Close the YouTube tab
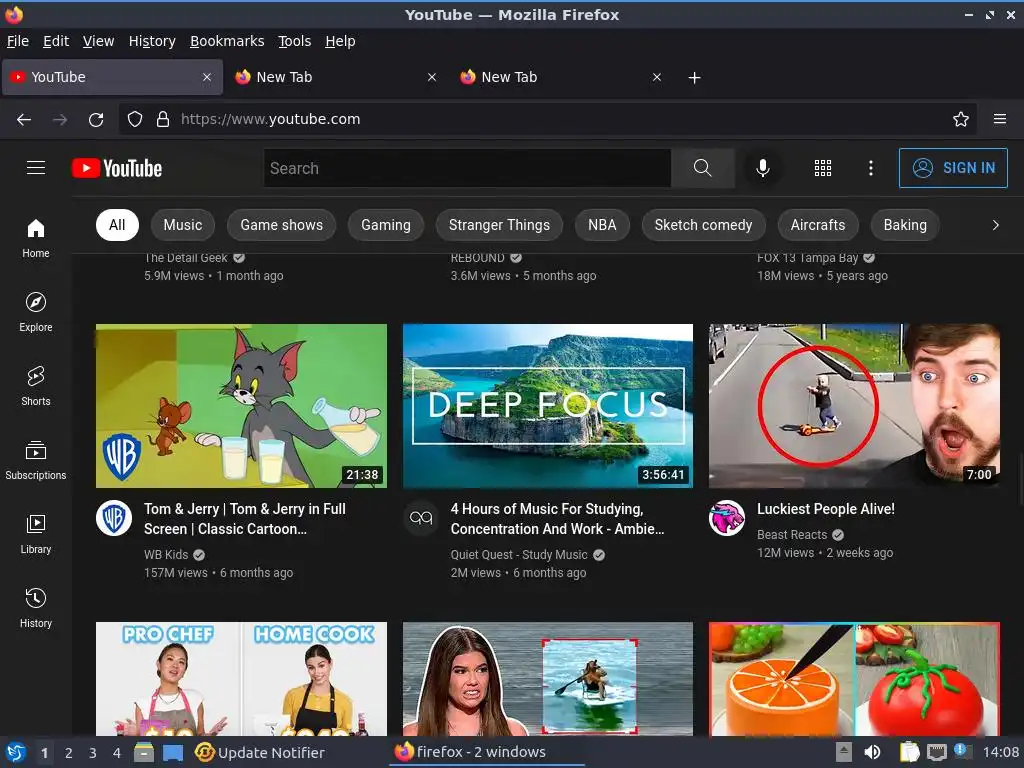 point(206,77)
